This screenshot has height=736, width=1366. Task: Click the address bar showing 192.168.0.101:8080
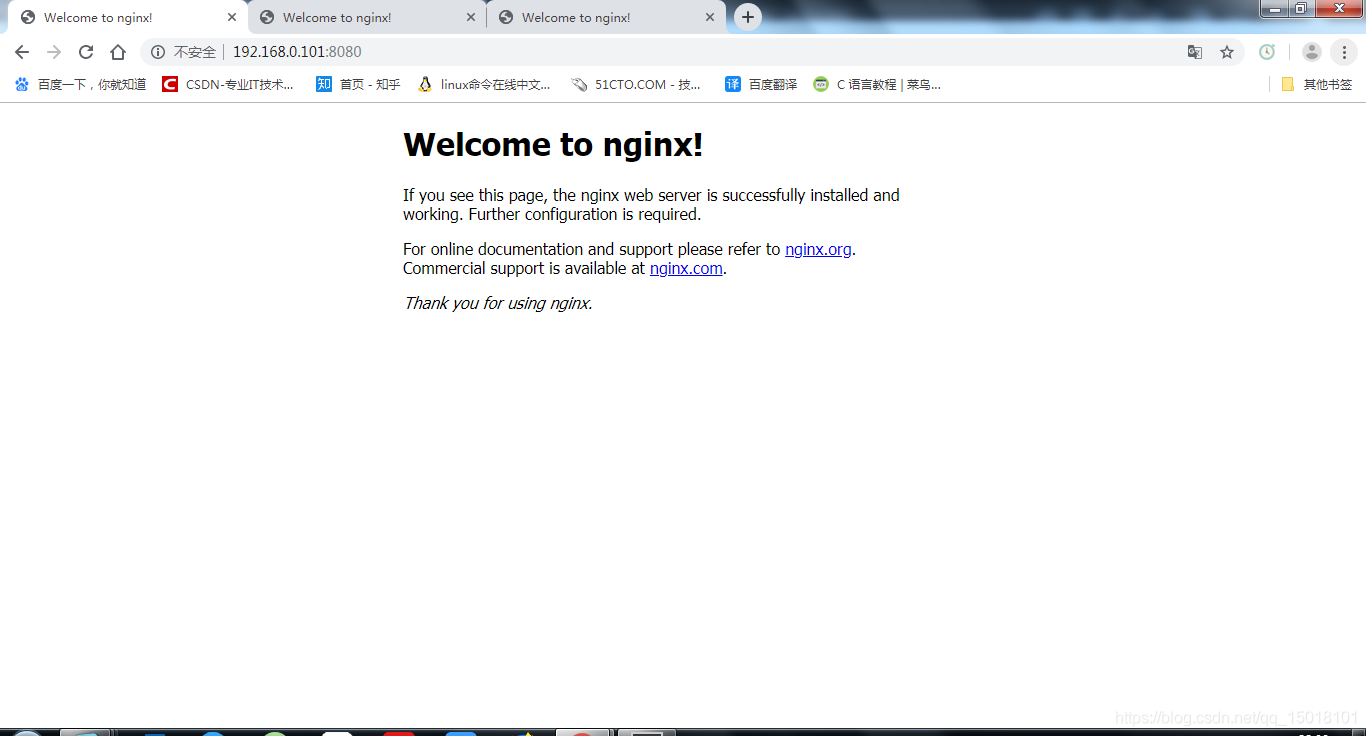tap(600, 52)
